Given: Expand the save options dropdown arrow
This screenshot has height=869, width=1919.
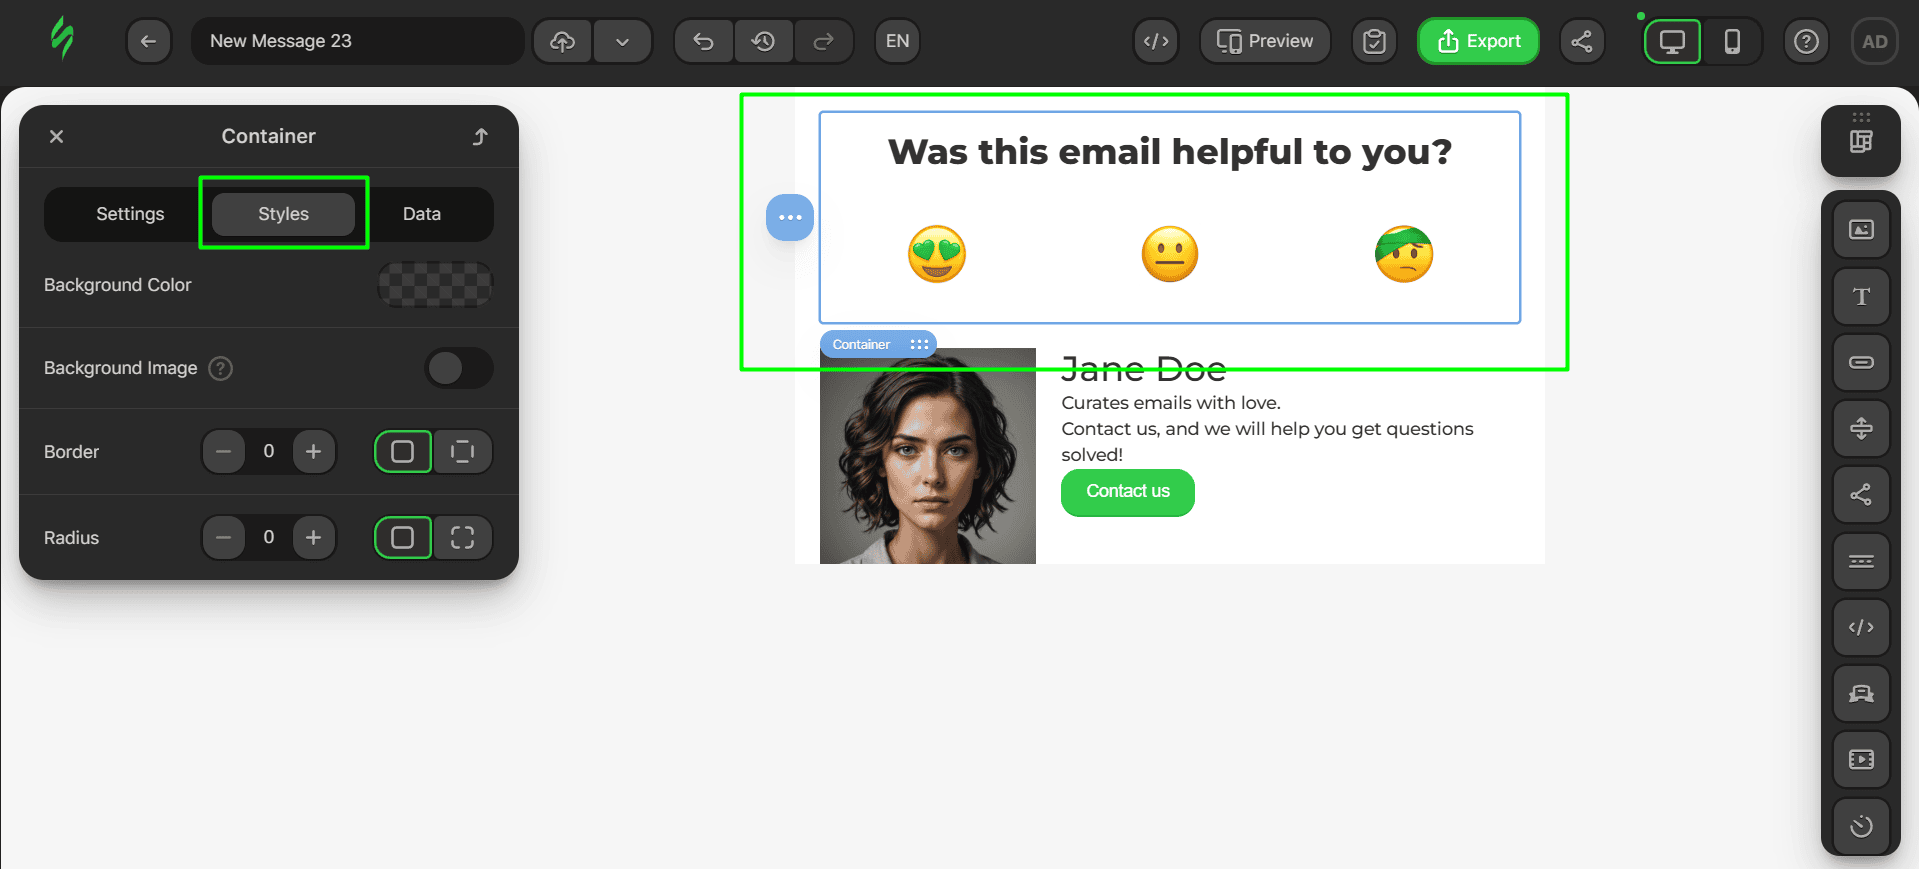Looking at the screenshot, I should pos(622,41).
